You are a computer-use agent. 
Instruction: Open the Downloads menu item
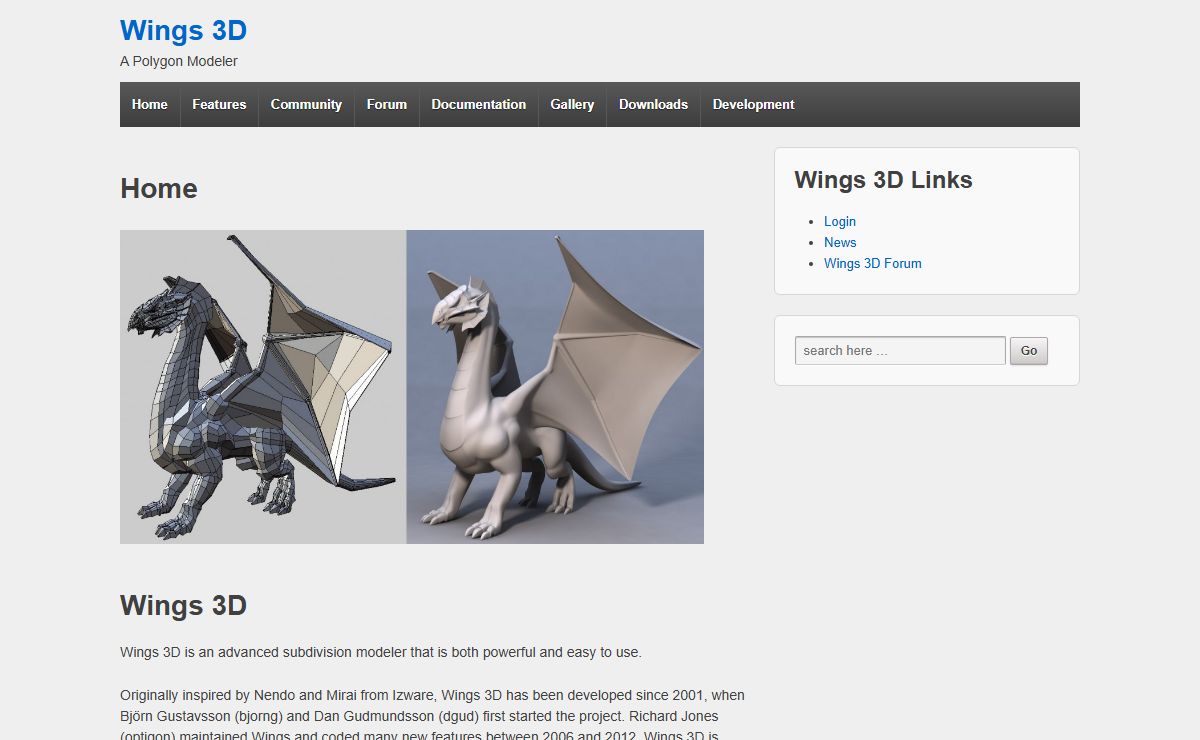coord(653,104)
